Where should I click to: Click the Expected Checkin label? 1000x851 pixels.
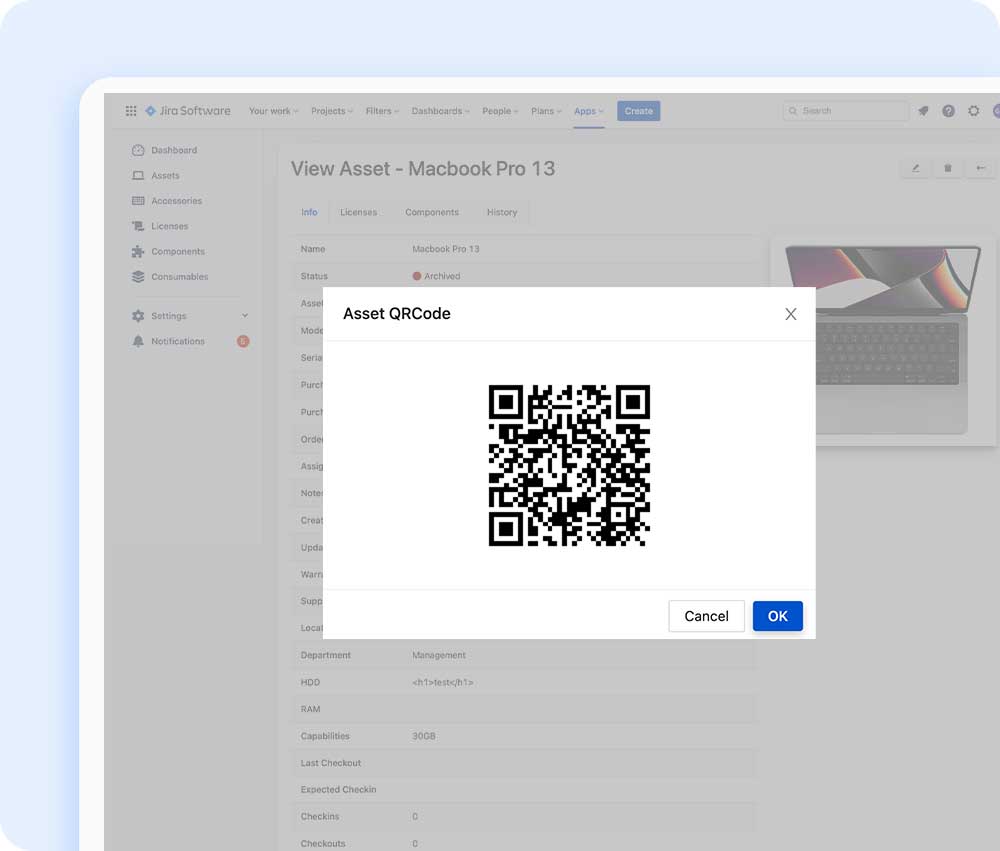point(338,790)
